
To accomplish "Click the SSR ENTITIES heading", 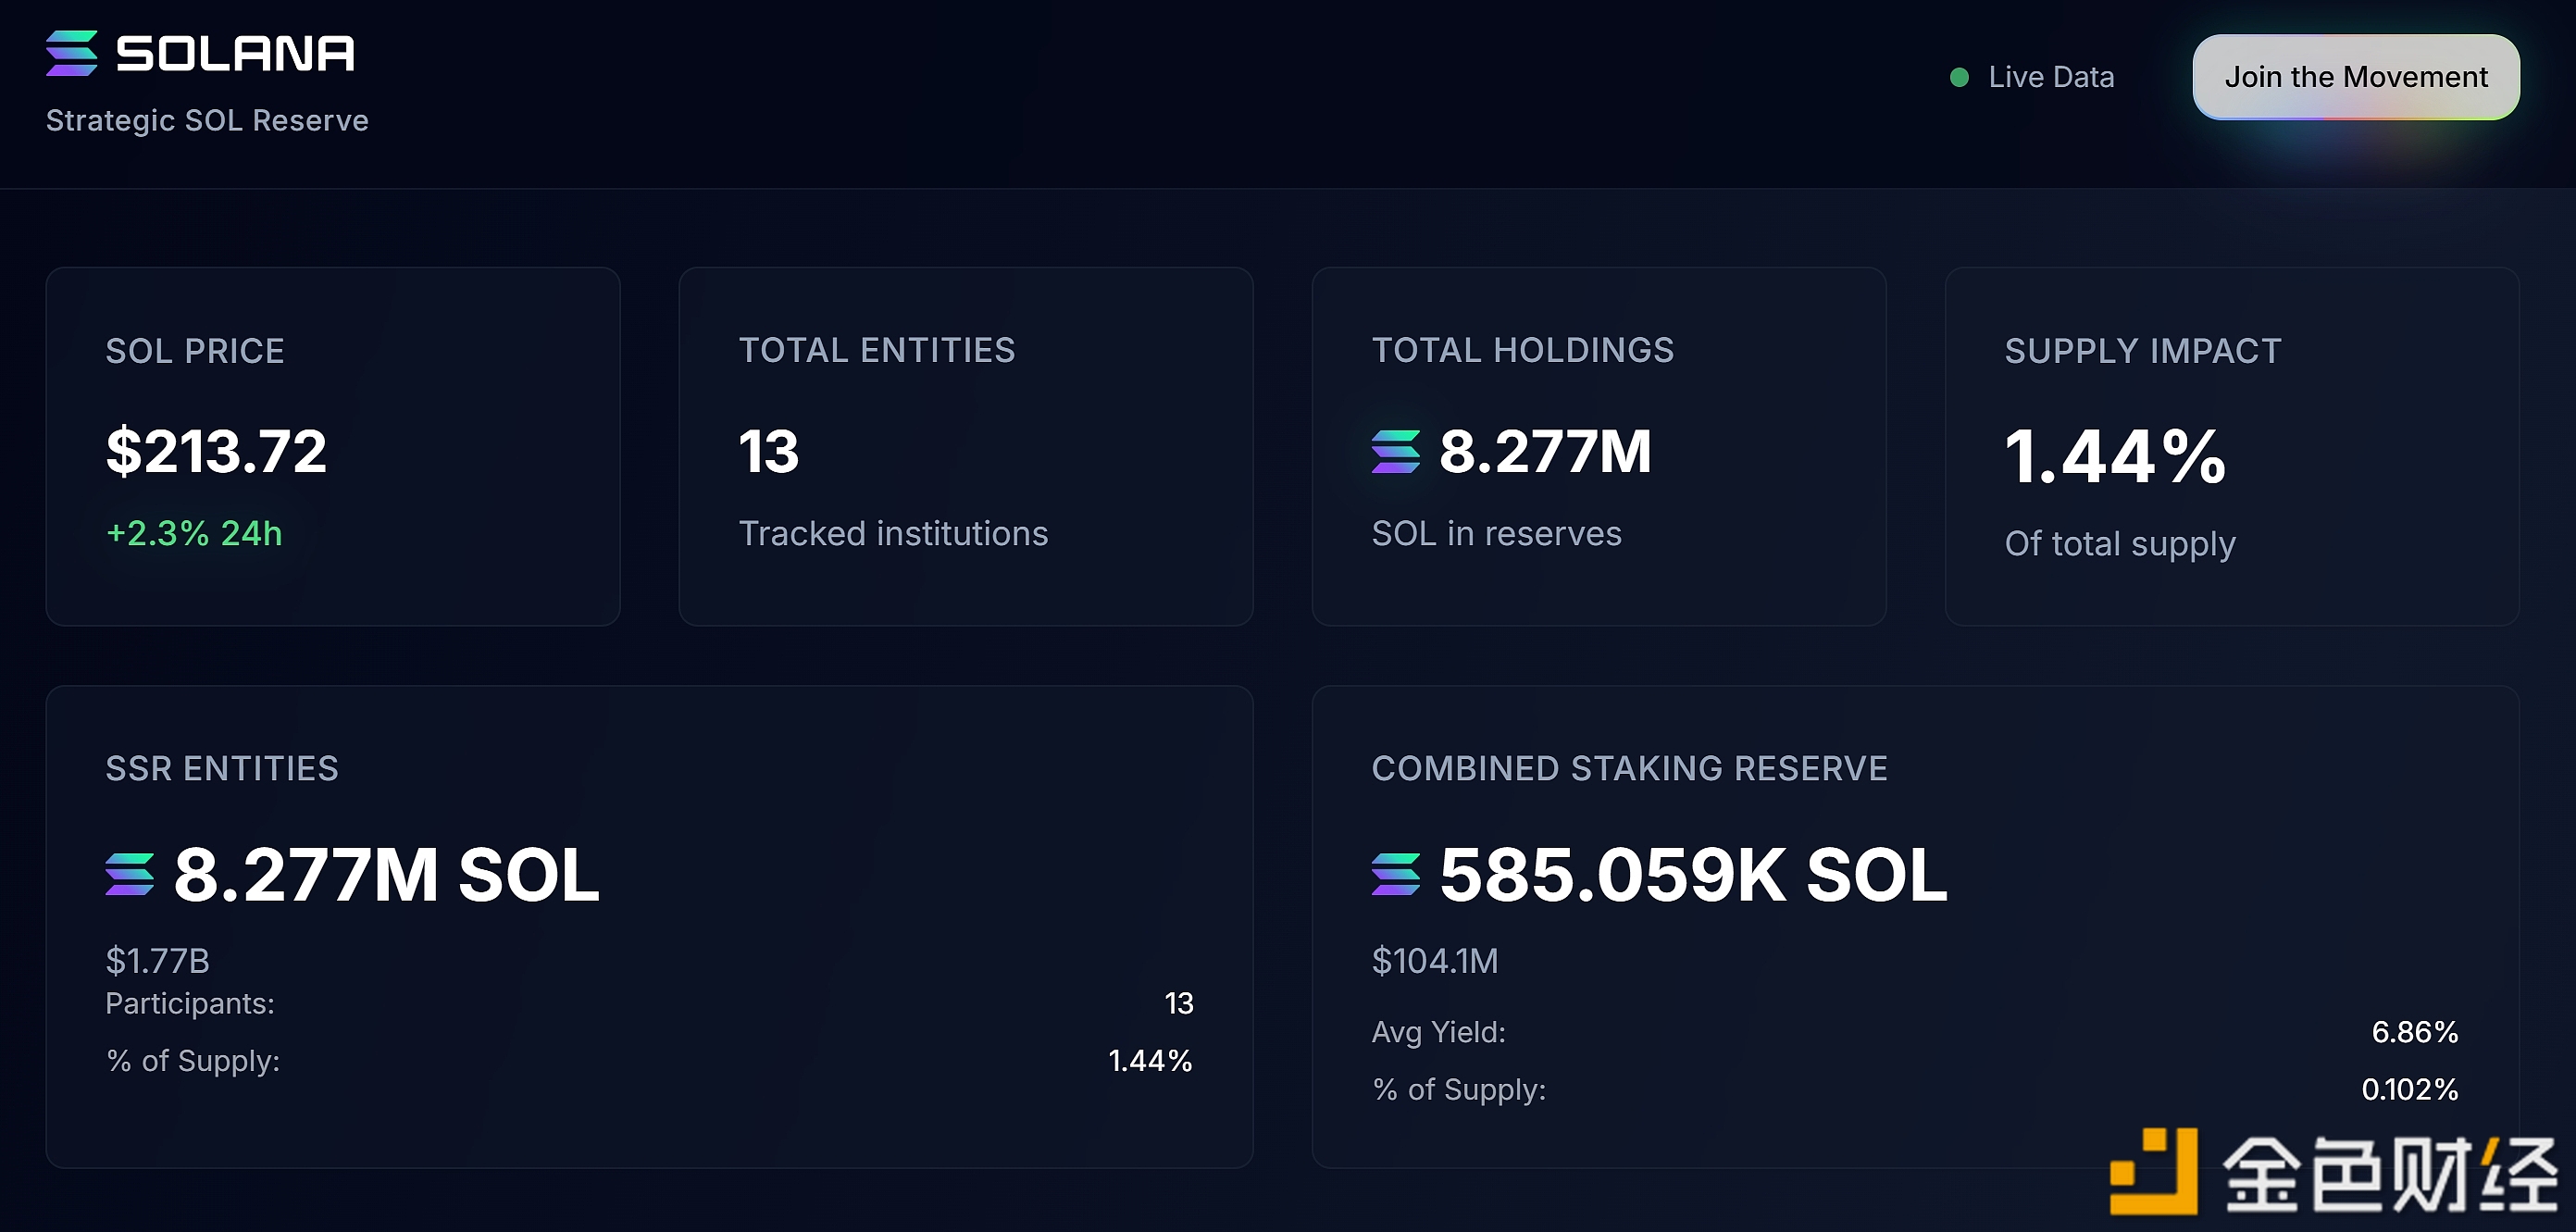I will (222, 768).
